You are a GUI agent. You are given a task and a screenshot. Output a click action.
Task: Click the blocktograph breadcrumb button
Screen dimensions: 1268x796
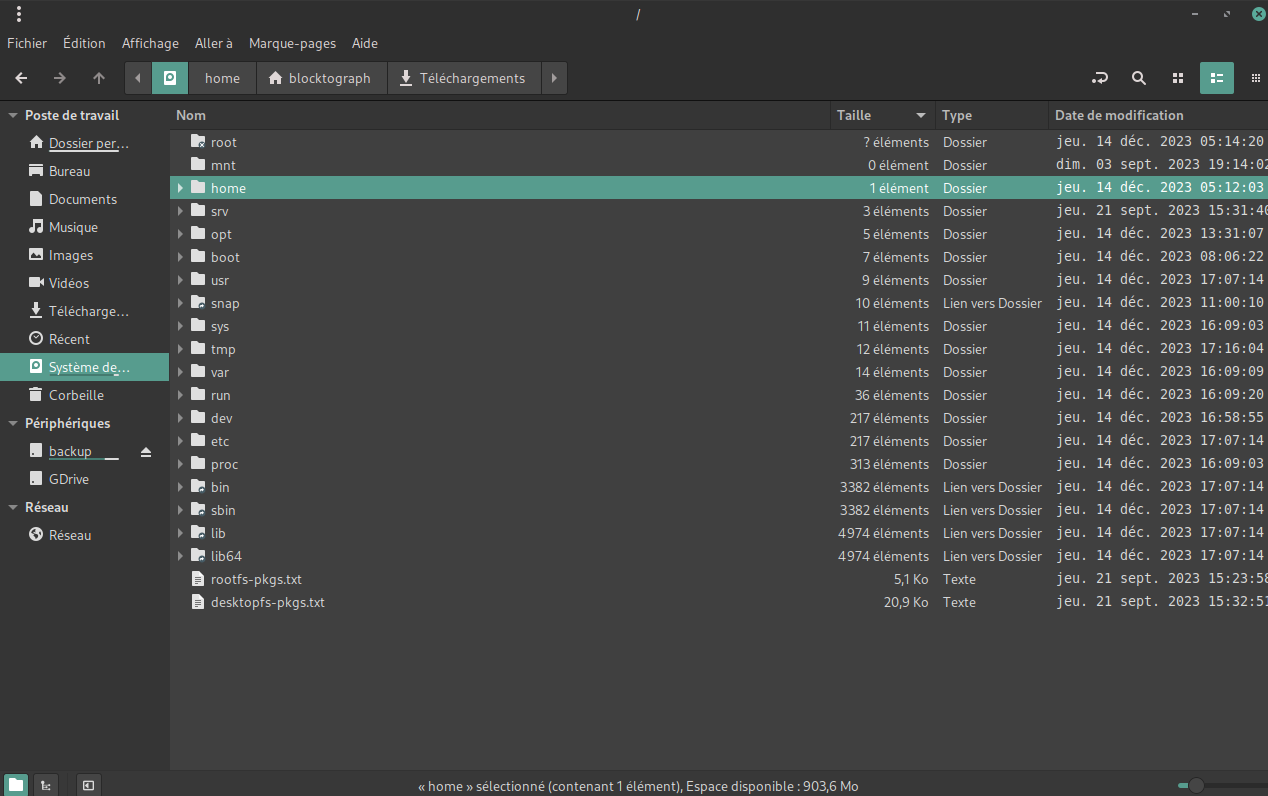pos(322,78)
